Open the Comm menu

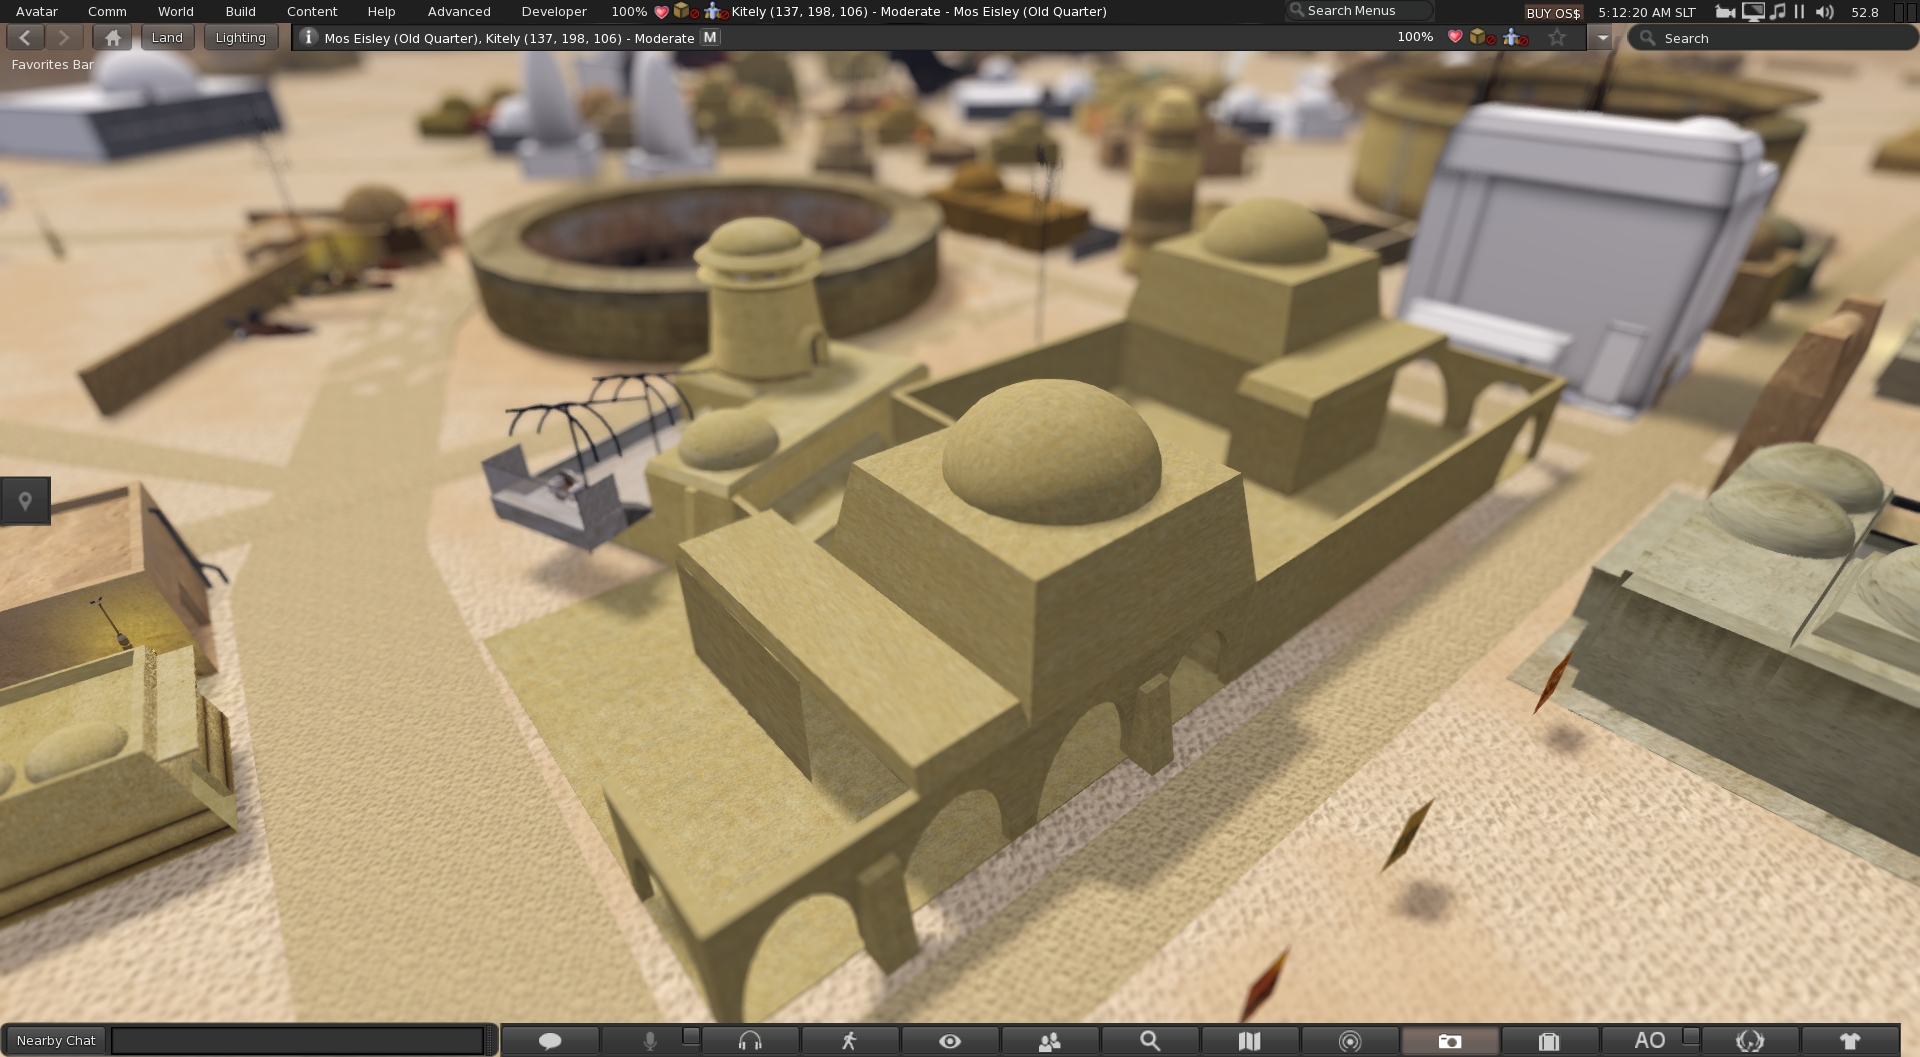tap(107, 12)
